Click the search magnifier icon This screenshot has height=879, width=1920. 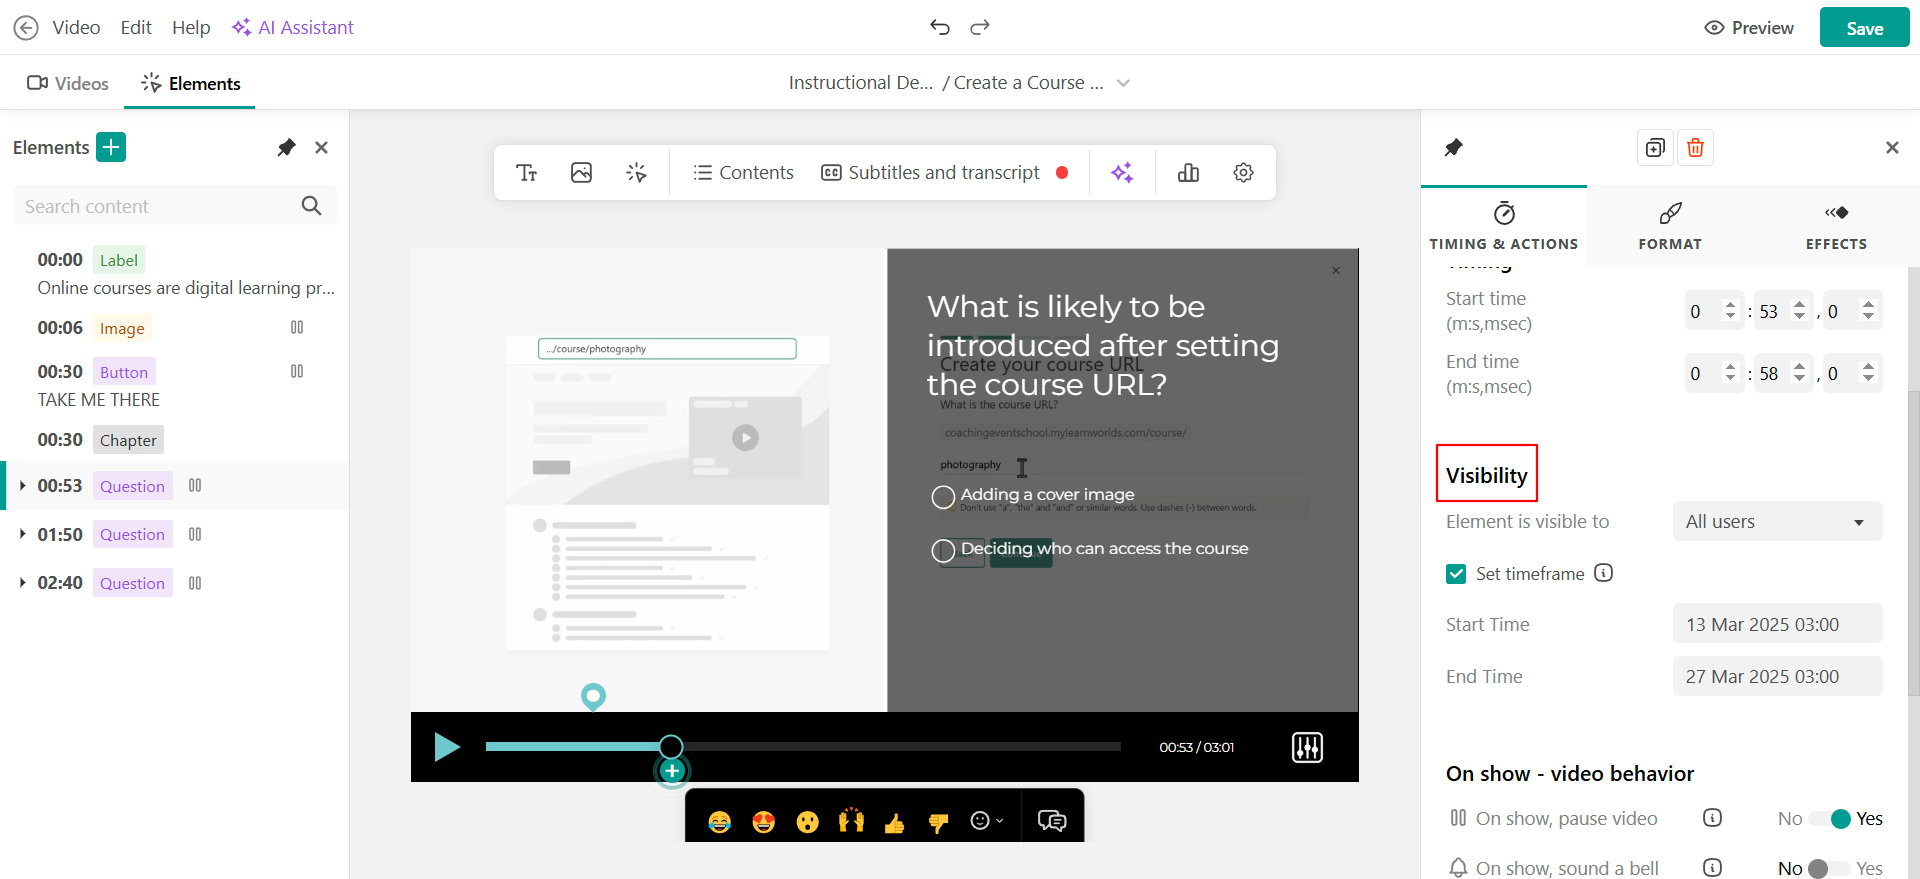[x=311, y=206]
